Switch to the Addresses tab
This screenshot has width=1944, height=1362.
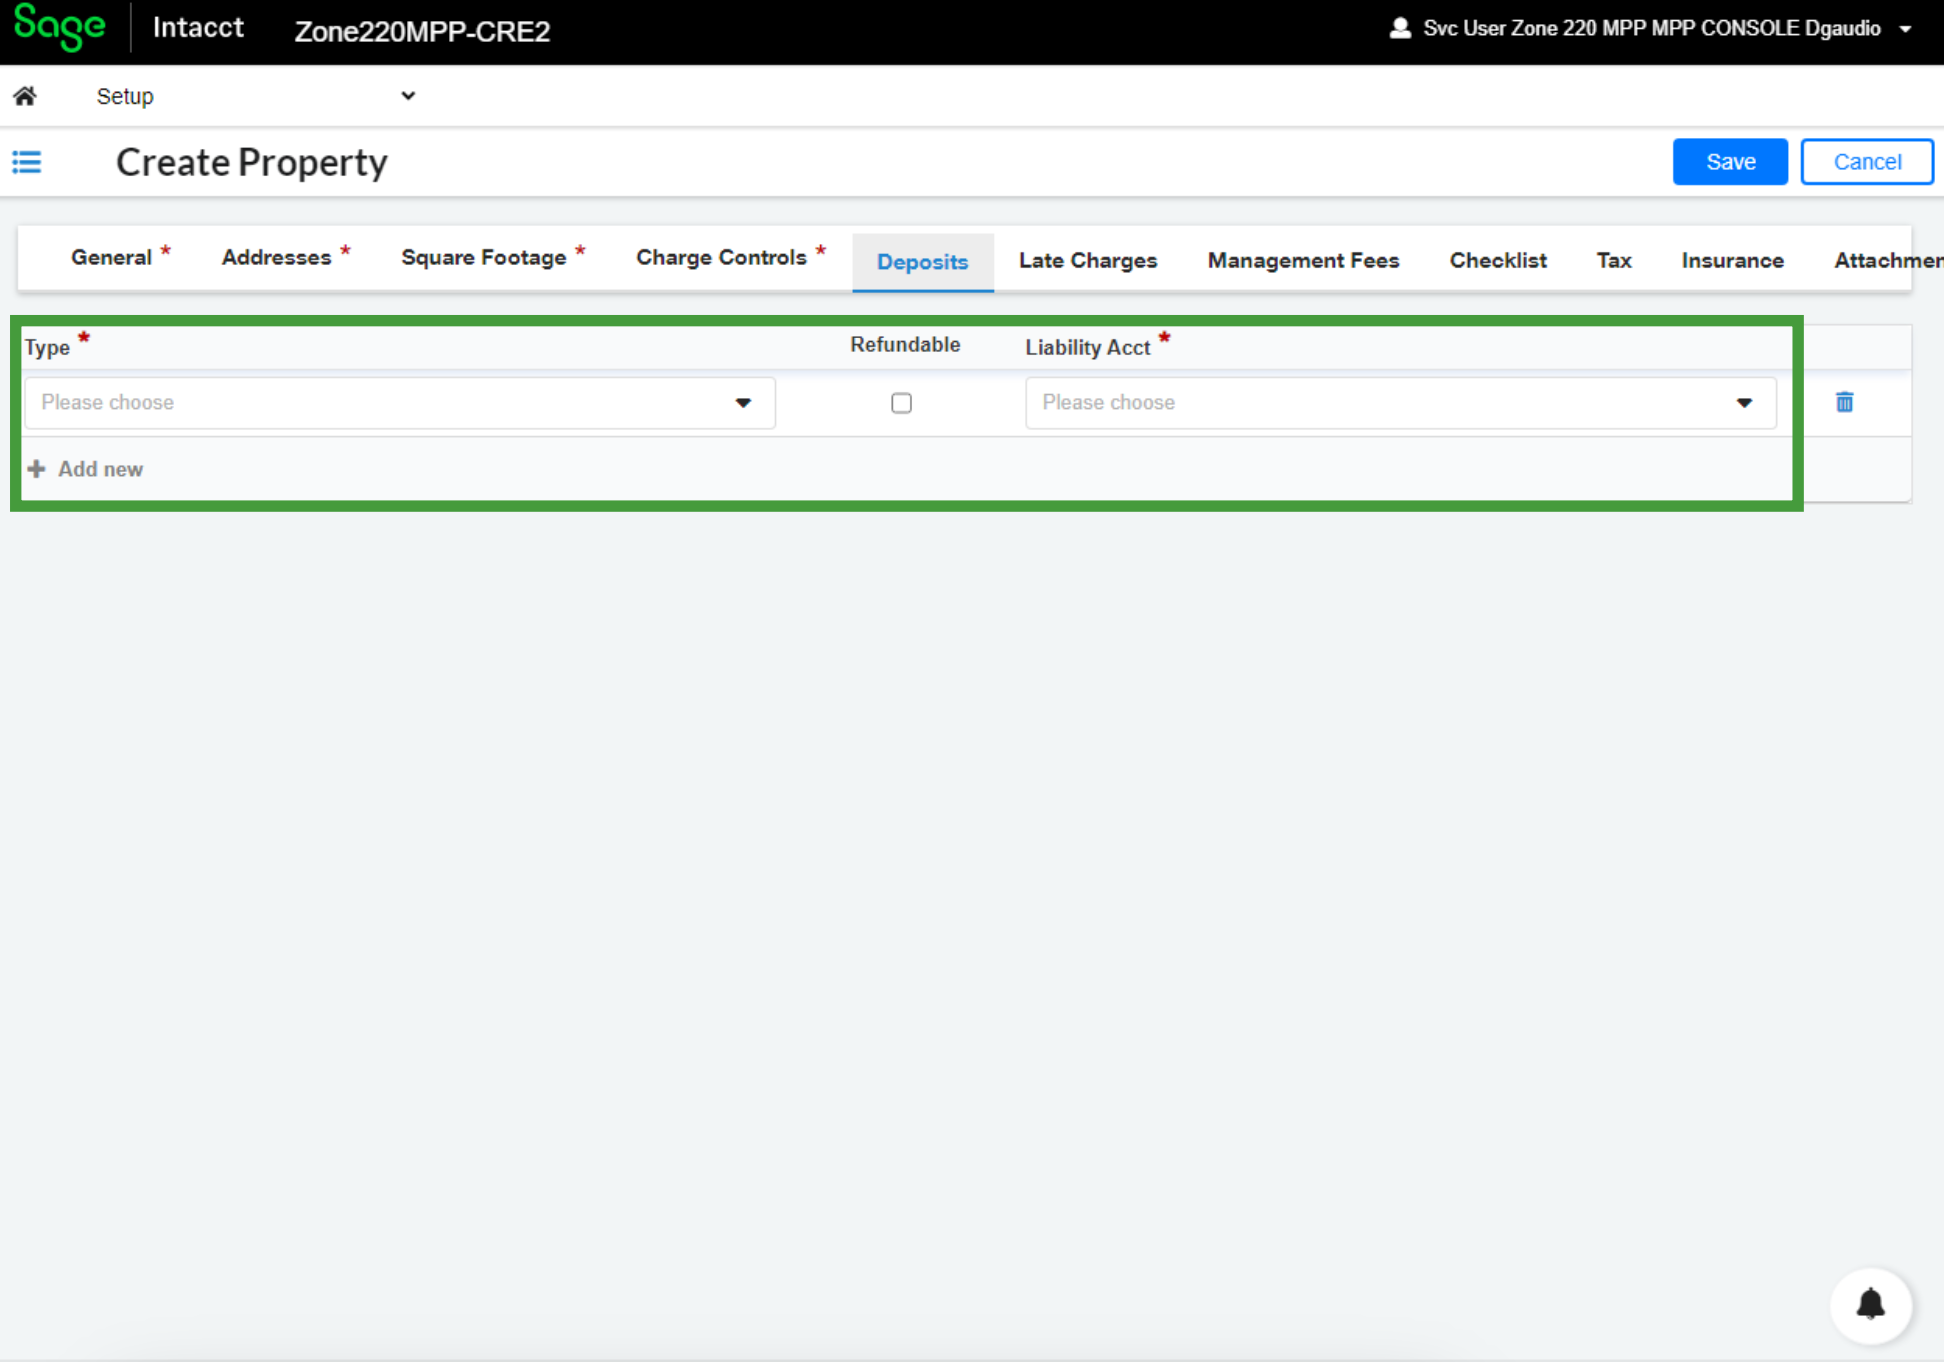[x=285, y=258]
